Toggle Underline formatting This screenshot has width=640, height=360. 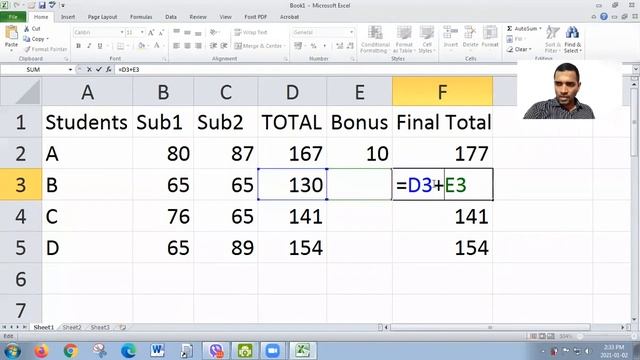(100, 46)
